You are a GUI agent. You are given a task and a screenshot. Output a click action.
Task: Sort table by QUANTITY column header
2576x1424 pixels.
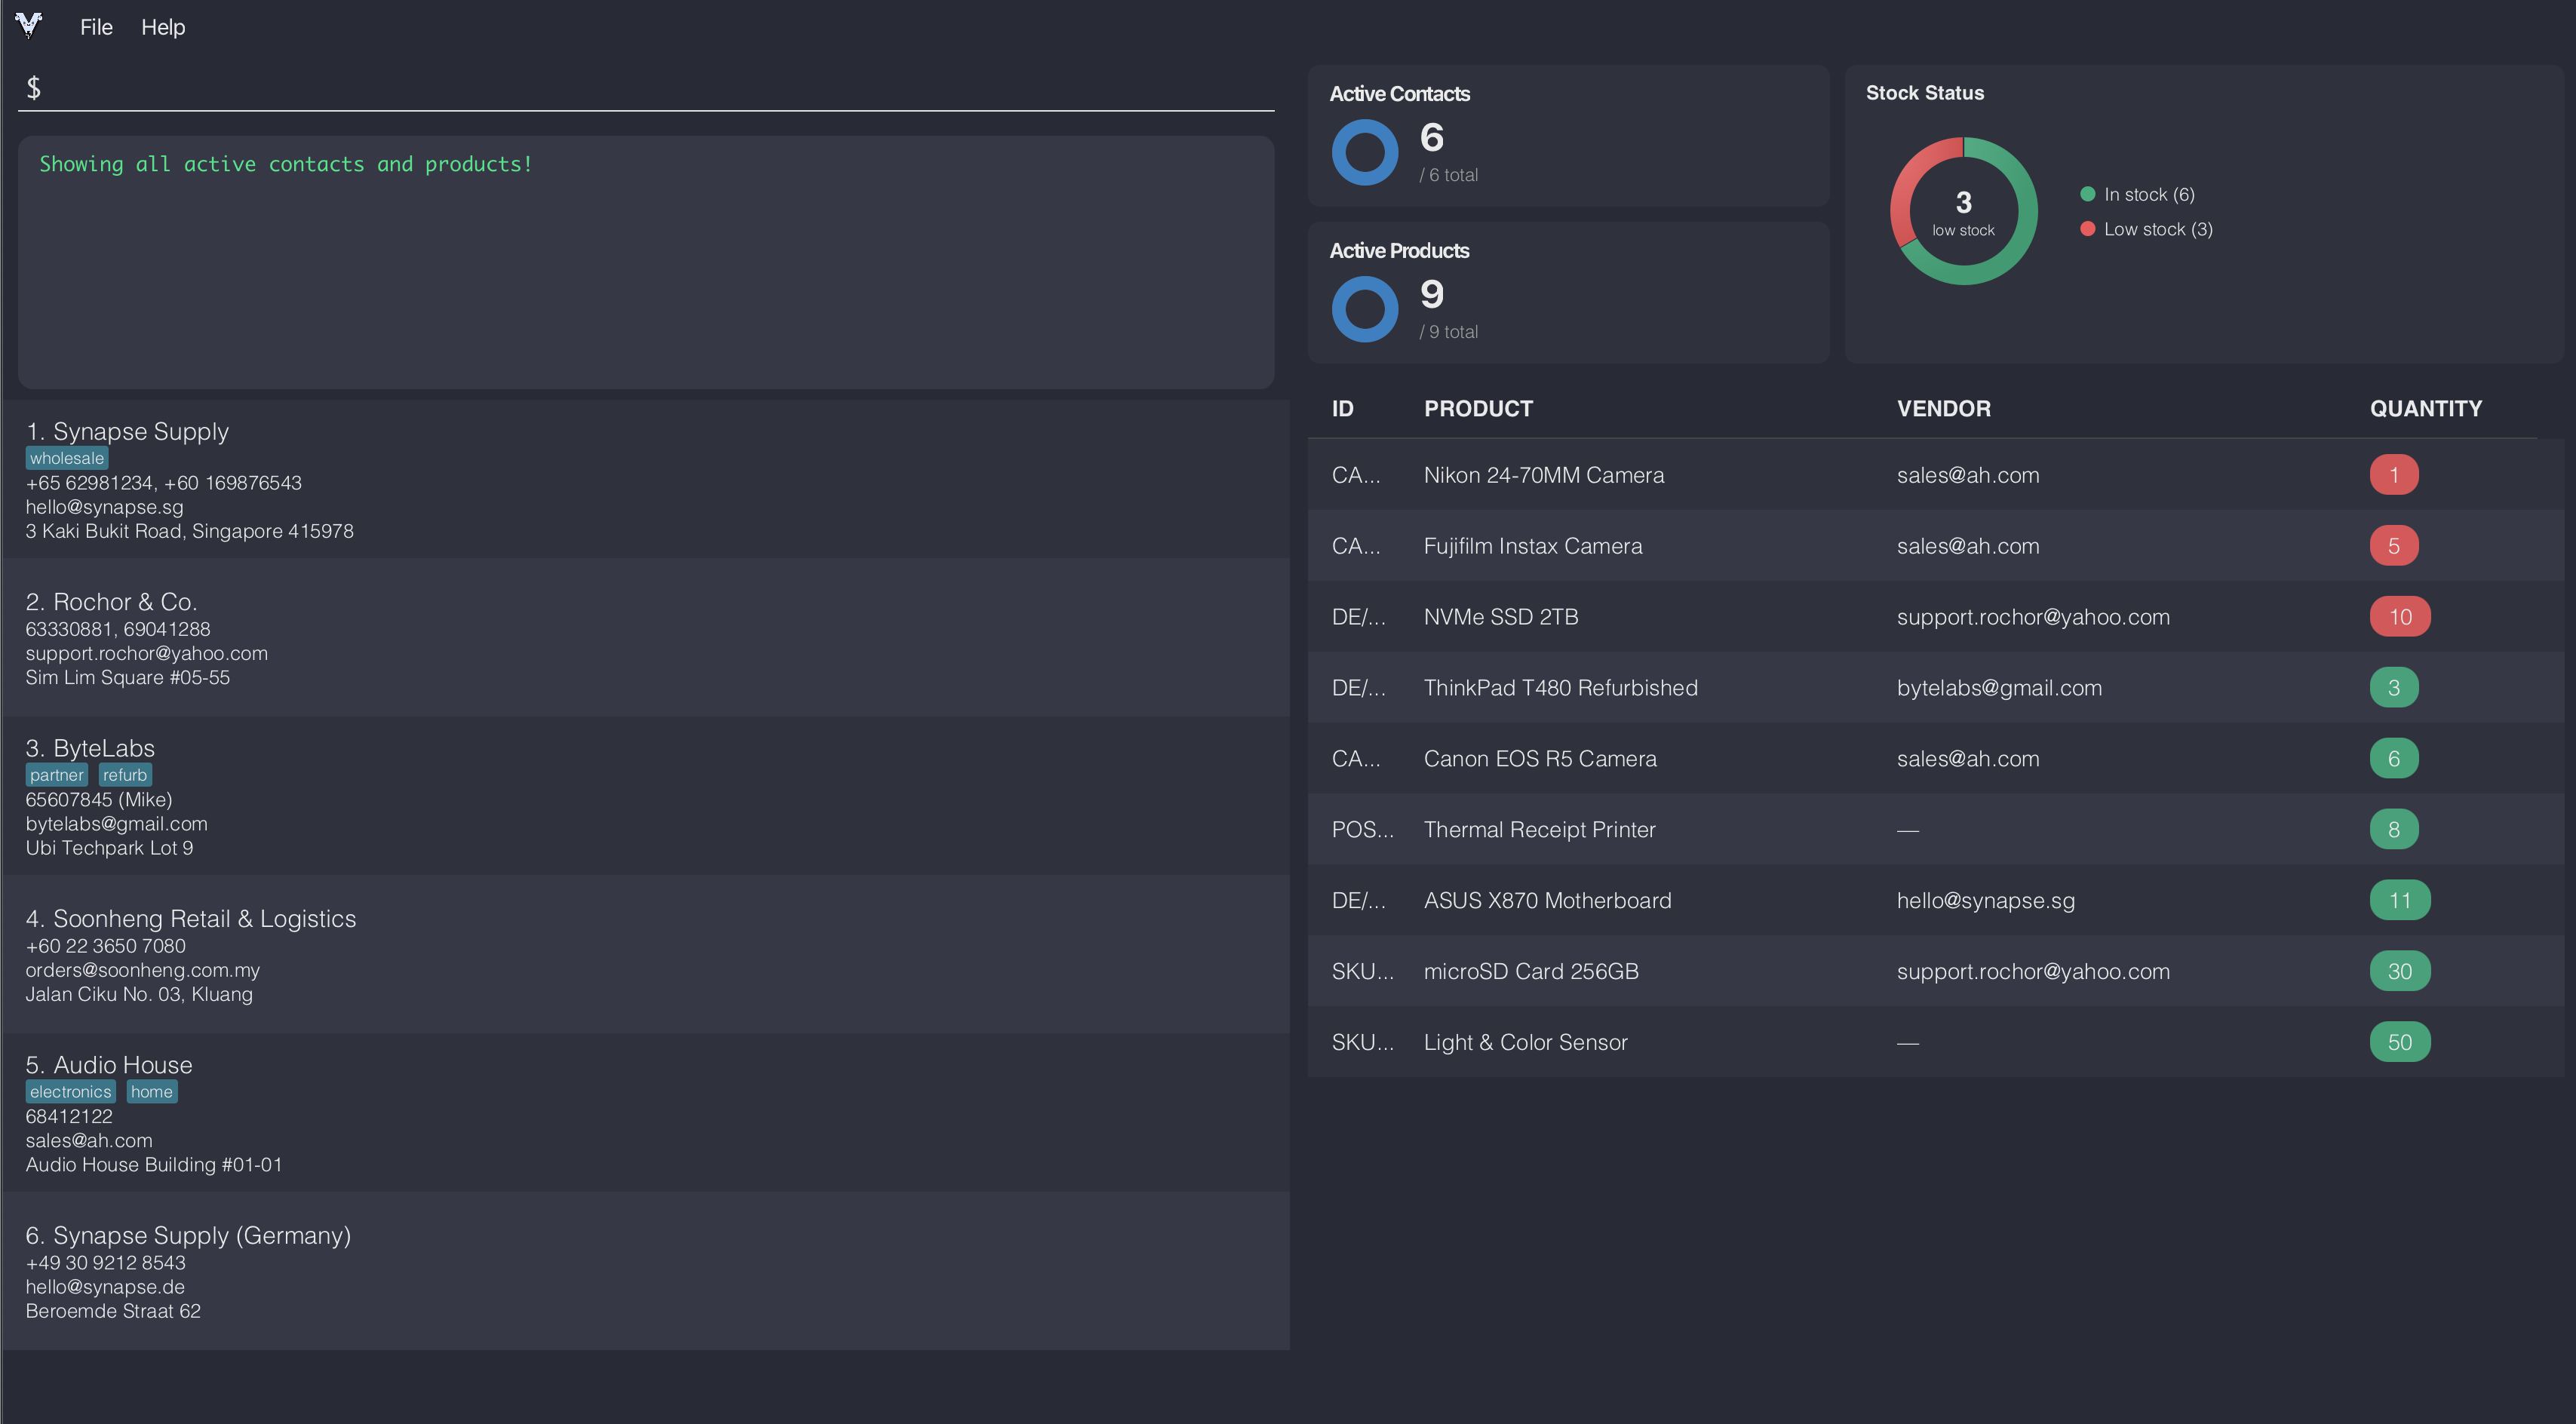click(x=2425, y=408)
